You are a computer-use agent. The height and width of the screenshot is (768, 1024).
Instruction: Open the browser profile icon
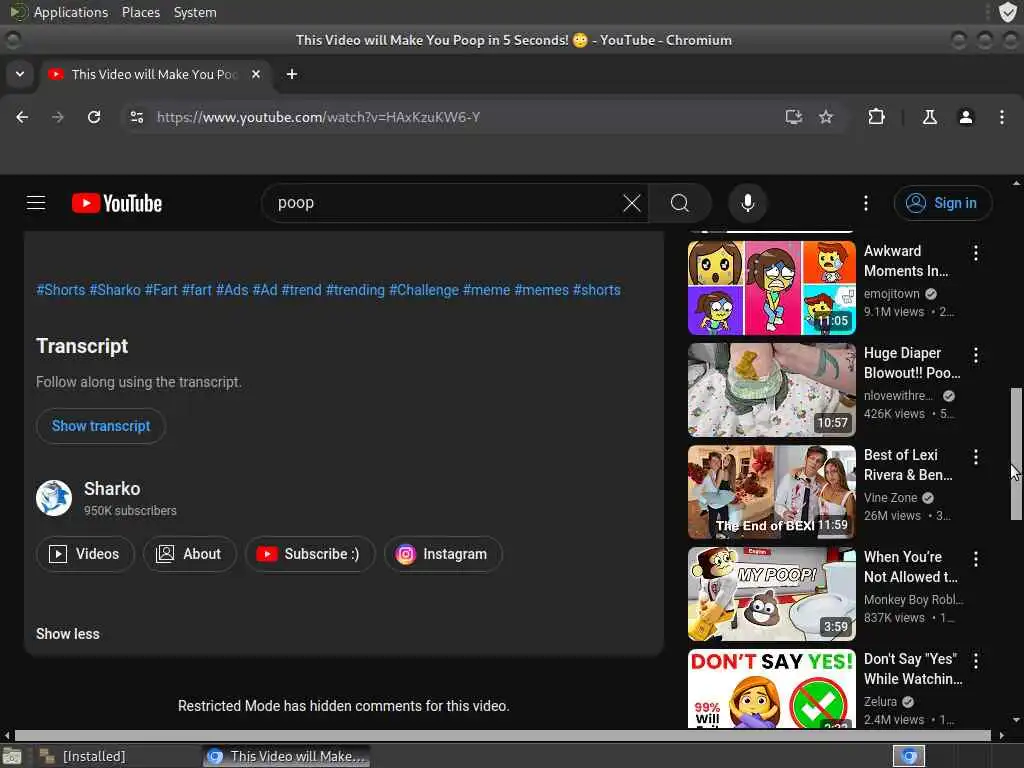pos(966,117)
